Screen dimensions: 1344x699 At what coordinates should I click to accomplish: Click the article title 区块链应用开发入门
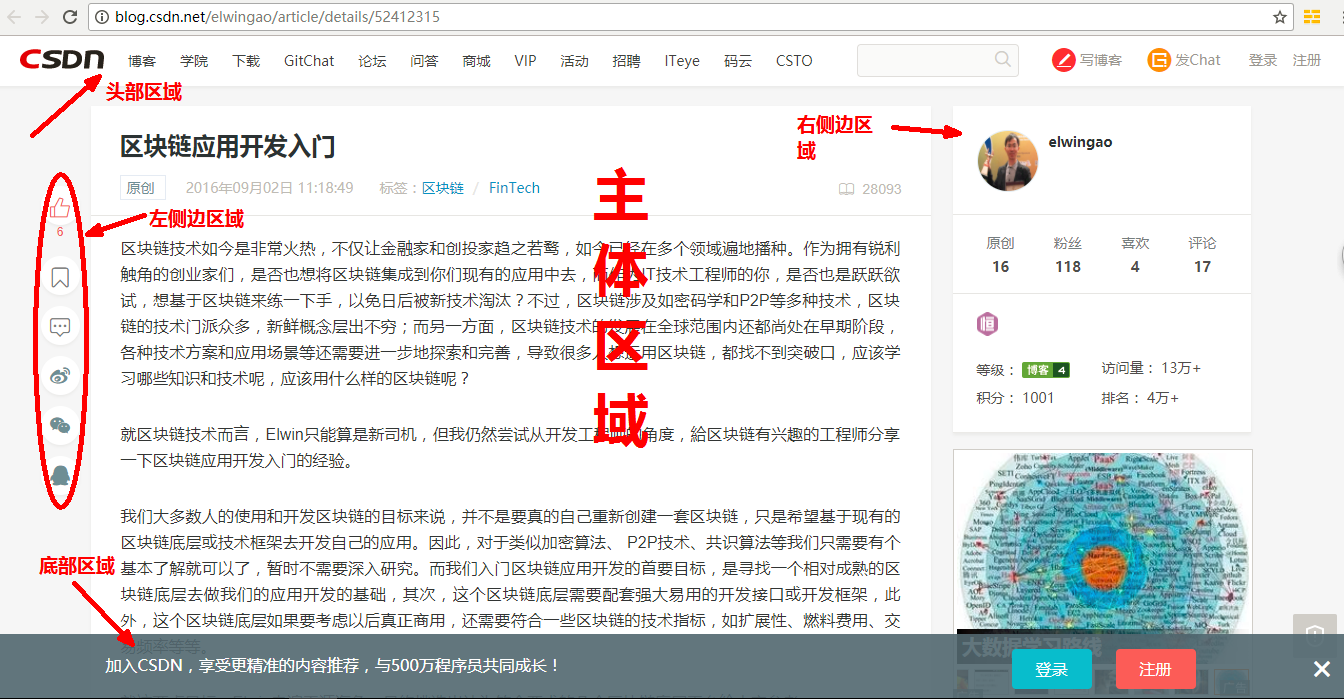tap(228, 146)
